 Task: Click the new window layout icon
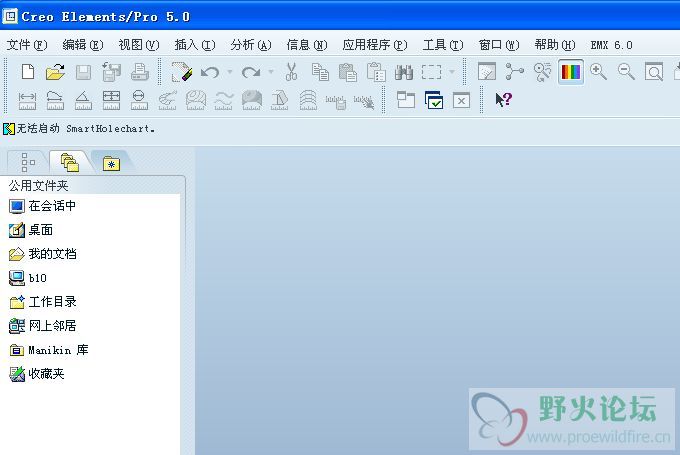click(405, 100)
